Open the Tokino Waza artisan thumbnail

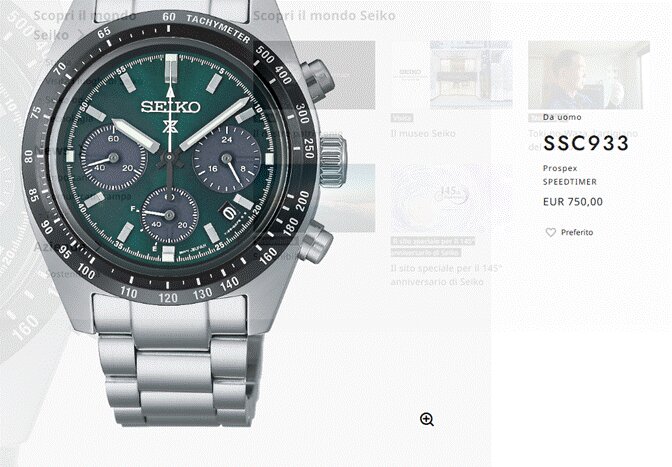click(x=589, y=75)
